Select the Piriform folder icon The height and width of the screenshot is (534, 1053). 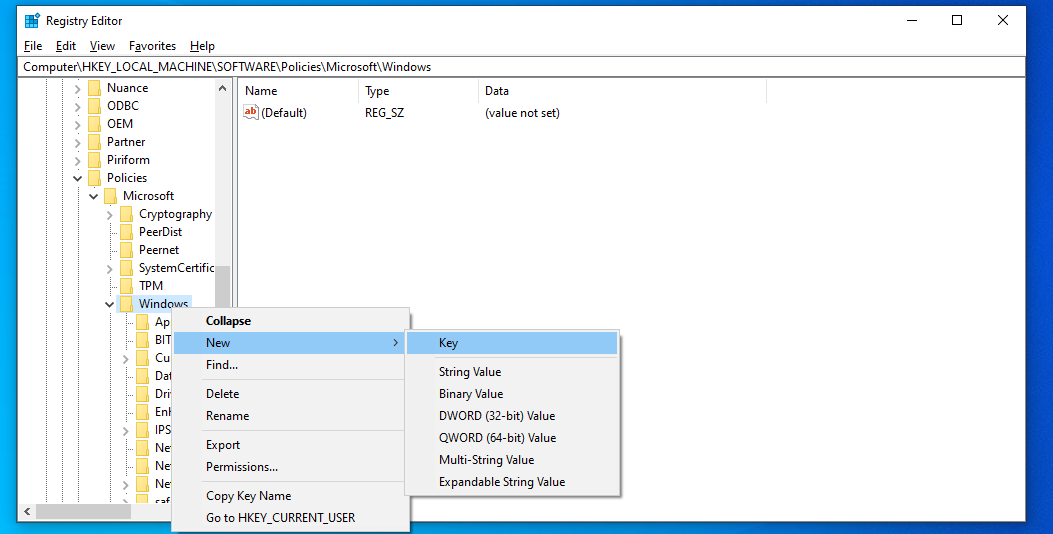tap(94, 160)
